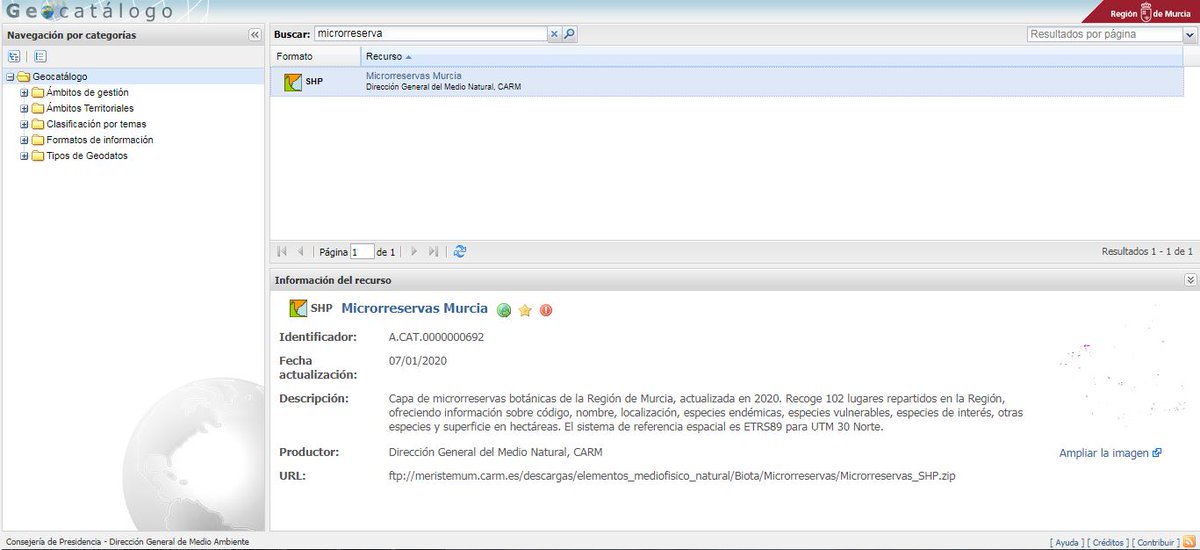Open the RSS feed icon in footer

[x=1188, y=542]
